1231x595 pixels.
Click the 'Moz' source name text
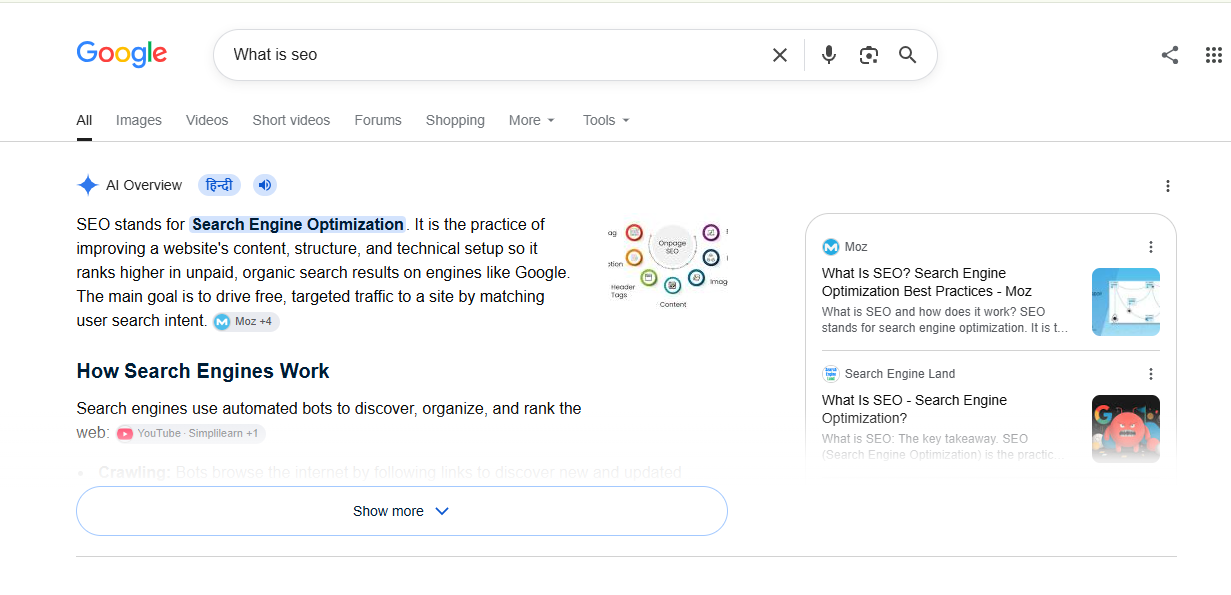coord(856,247)
